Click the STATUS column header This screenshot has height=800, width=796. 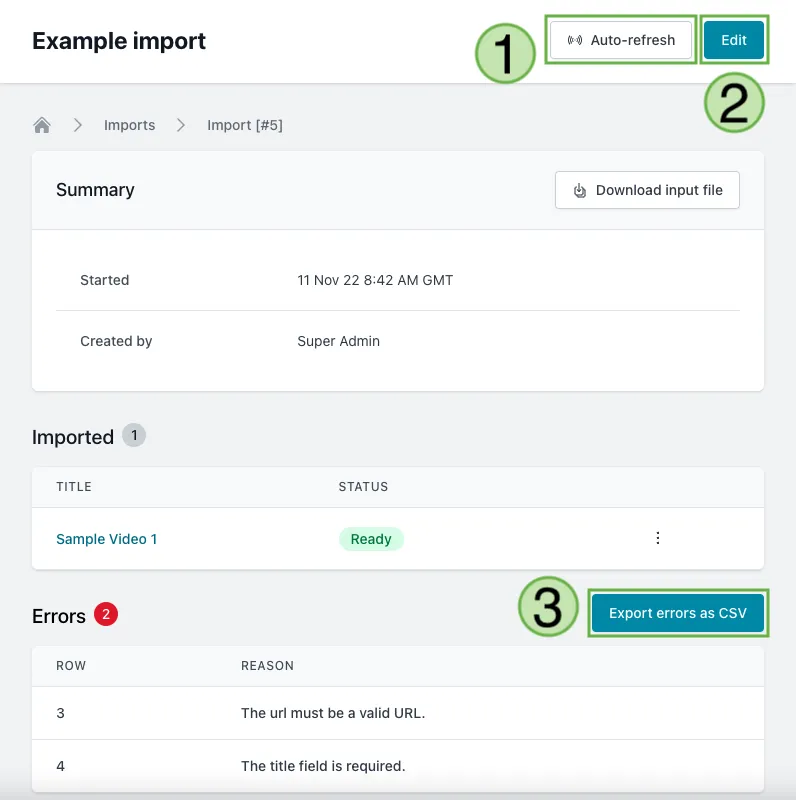click(363, 487)
